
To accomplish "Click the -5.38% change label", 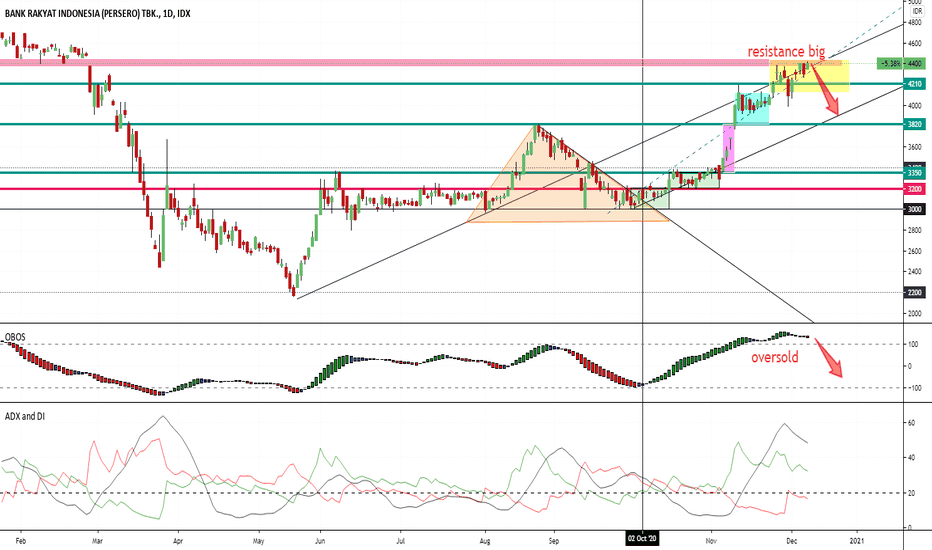I will tap(890, 63).
